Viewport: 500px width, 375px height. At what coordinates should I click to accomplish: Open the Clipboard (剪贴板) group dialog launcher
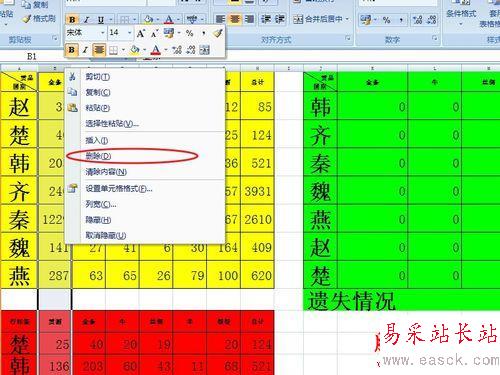pyautogui.click(x=55, y=39)
